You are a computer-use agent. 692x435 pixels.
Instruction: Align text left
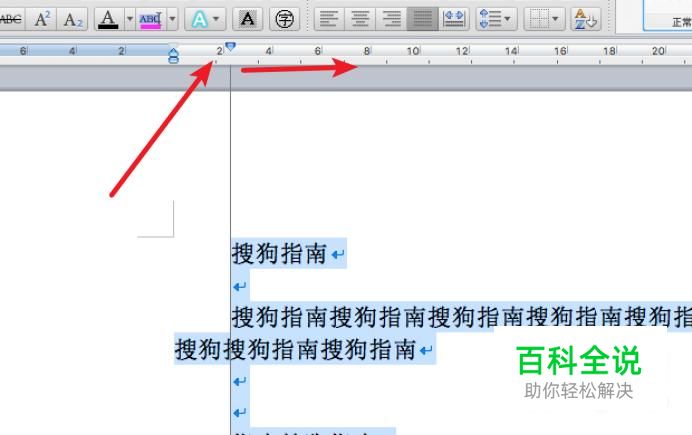click(329, 19)
